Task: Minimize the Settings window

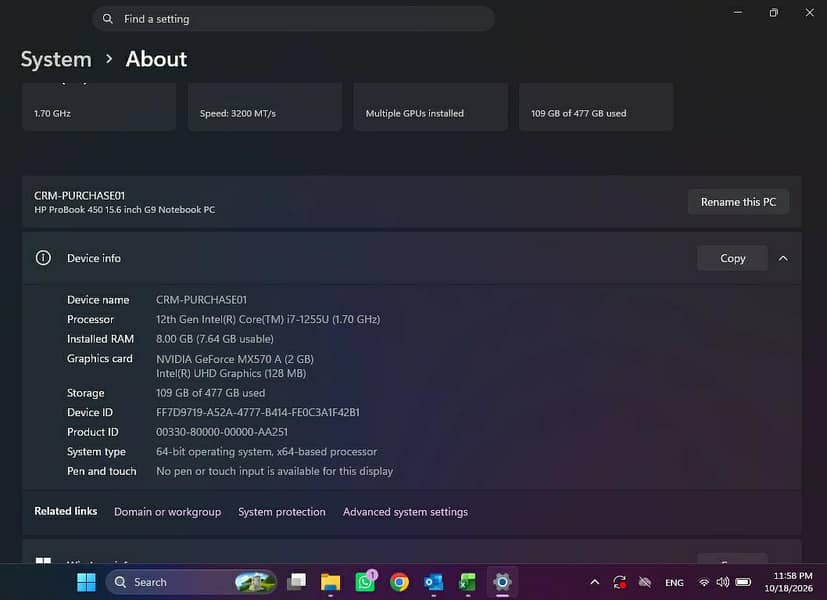Action: click(x=738, y=12)
